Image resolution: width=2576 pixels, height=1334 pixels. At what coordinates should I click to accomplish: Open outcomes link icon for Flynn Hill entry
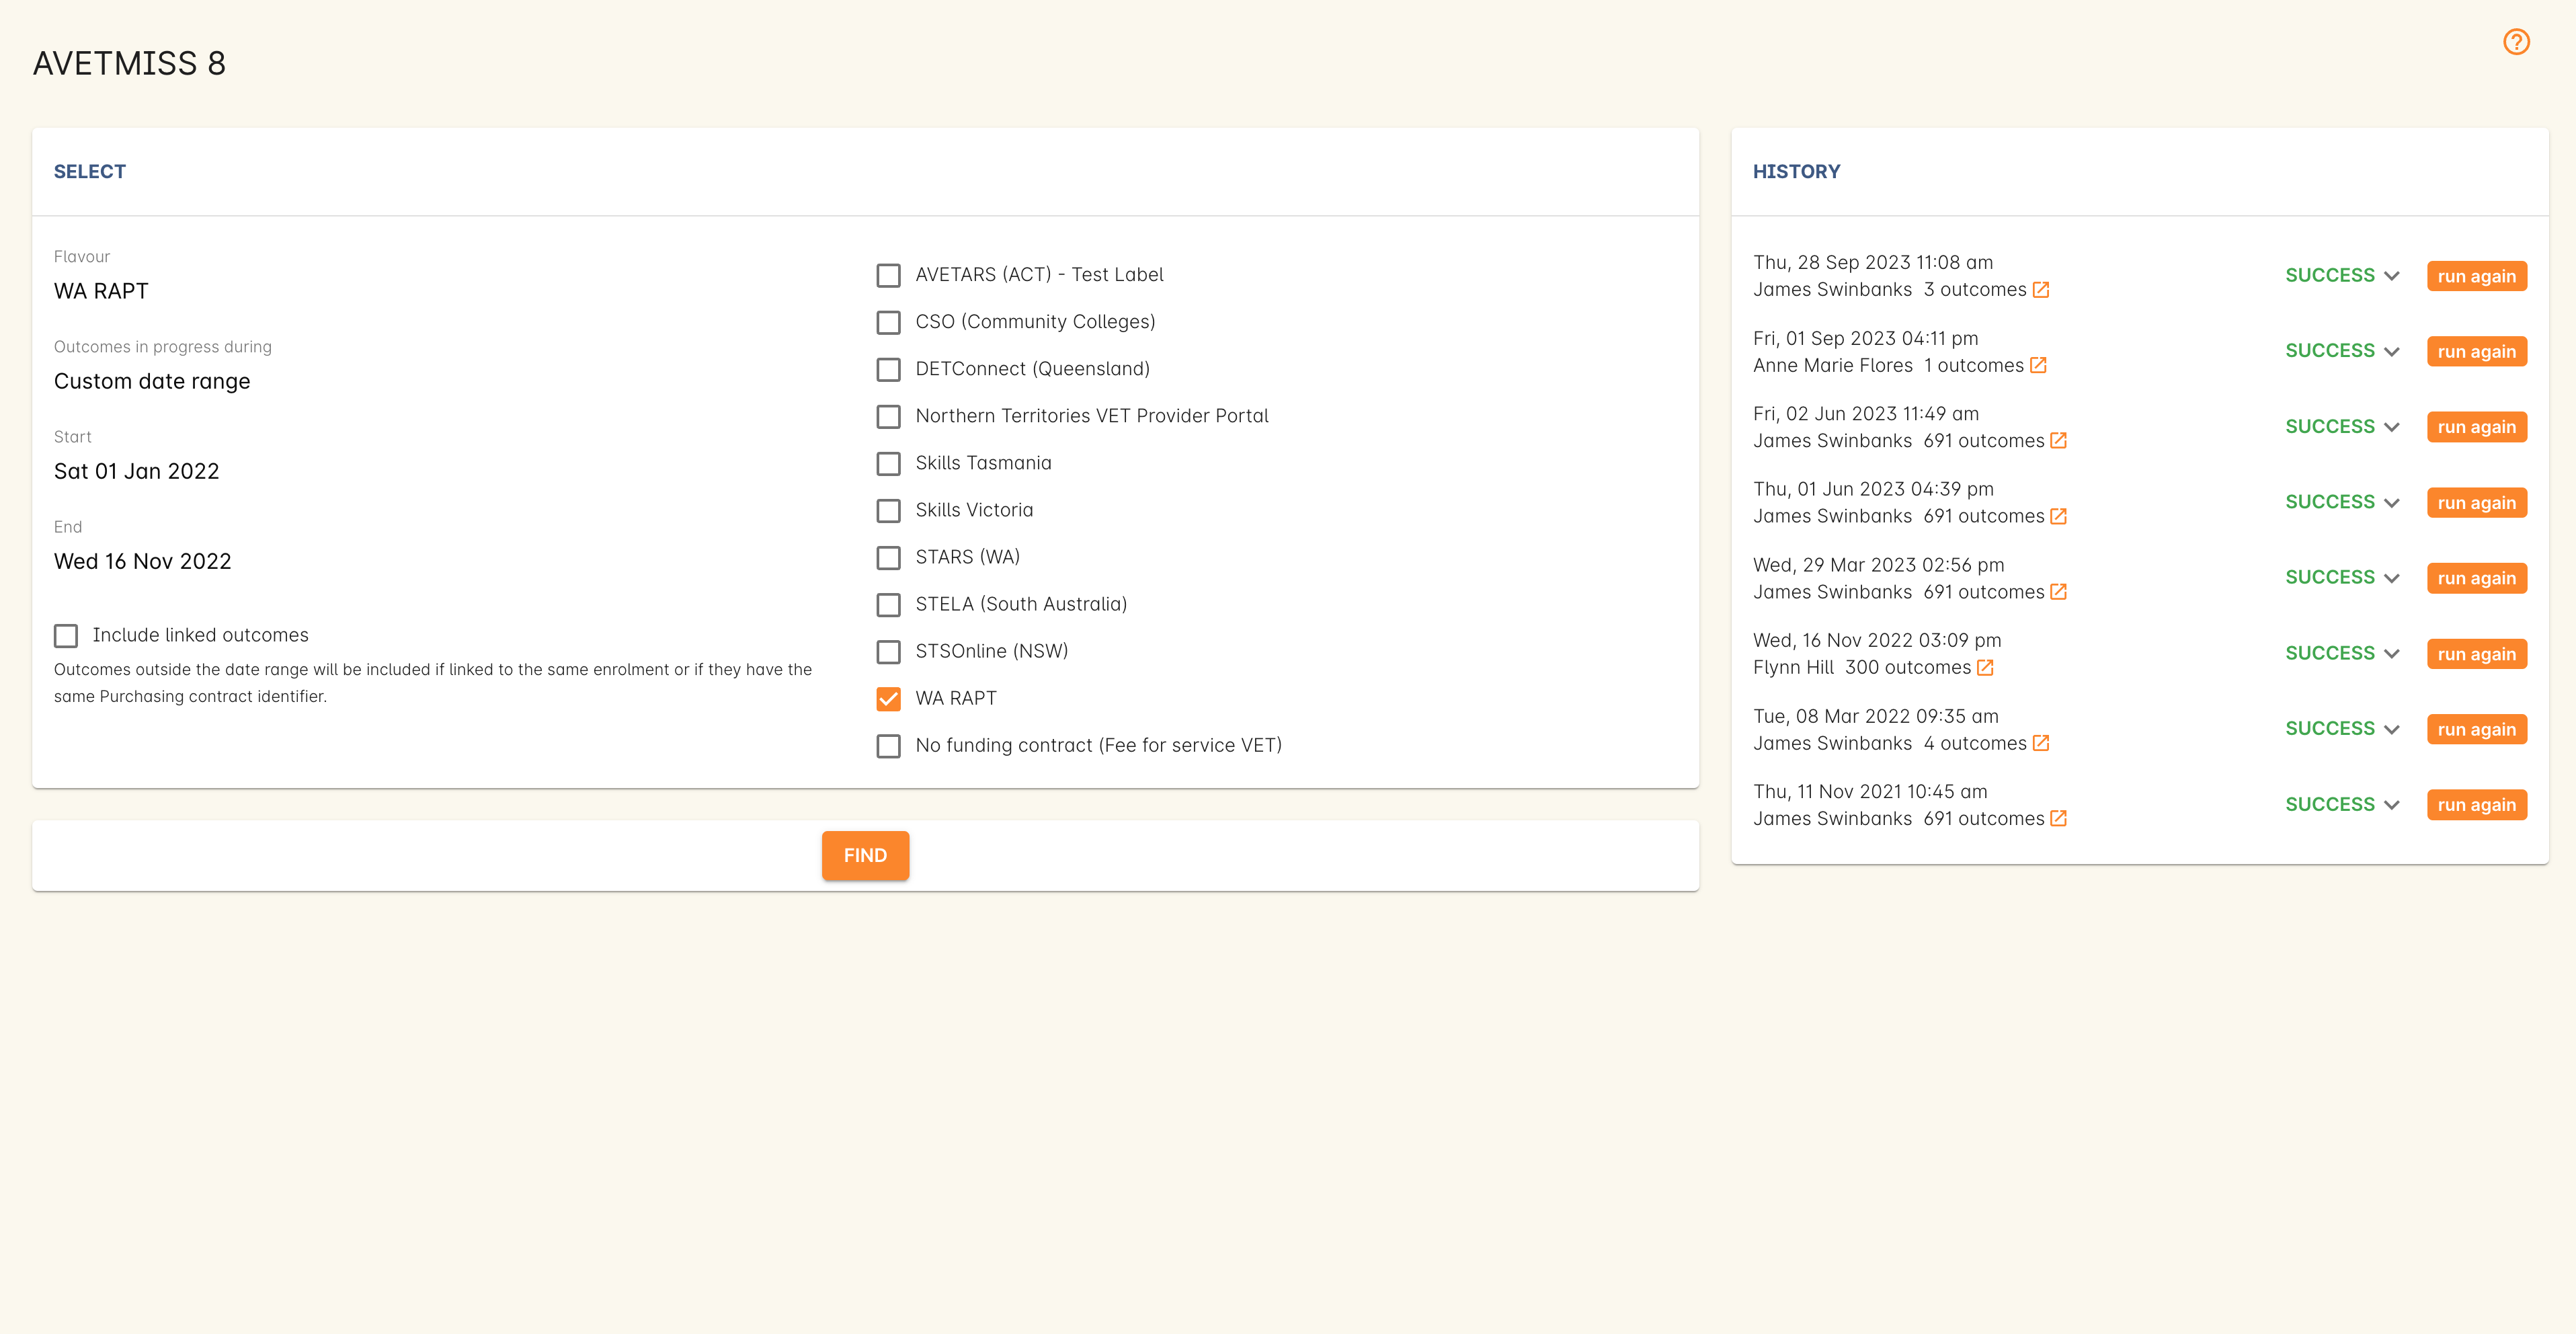(1985, 668)
